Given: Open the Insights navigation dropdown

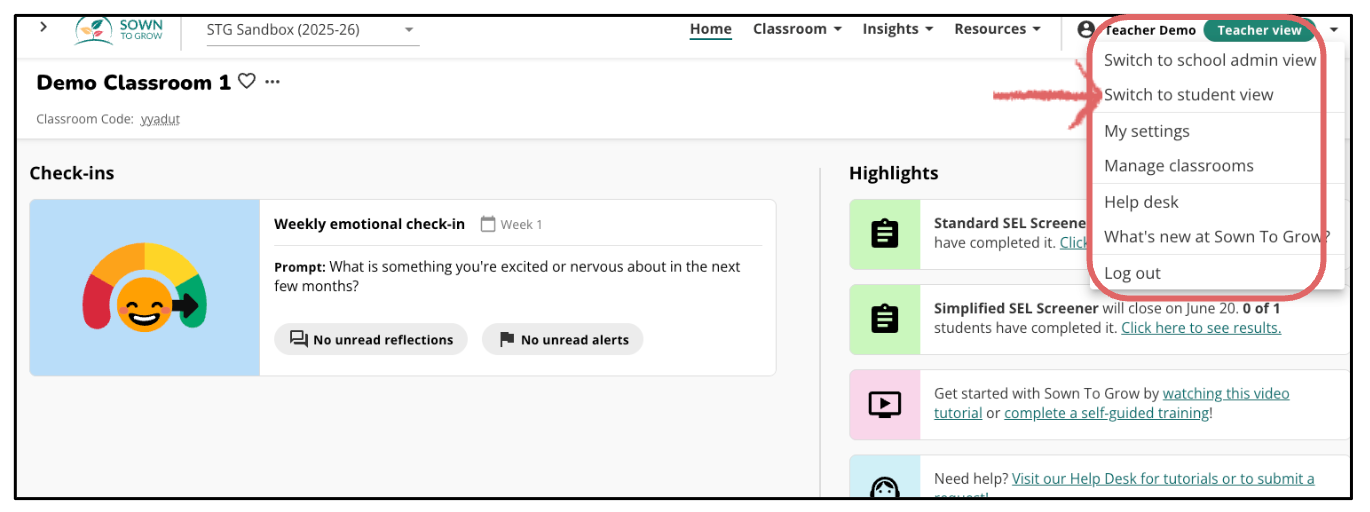Looking at the screenshot, I should 897,29.
